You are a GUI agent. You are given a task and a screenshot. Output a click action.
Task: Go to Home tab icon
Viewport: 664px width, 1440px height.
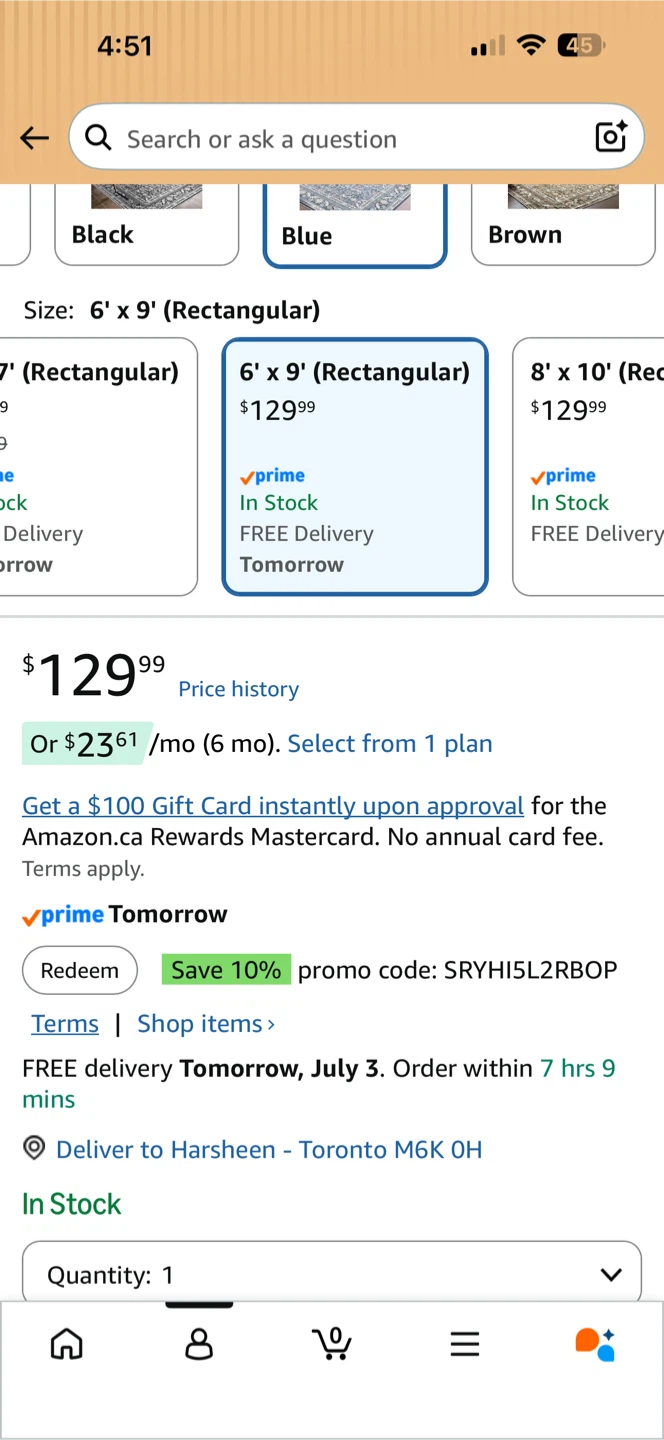tap(67, 1344)
